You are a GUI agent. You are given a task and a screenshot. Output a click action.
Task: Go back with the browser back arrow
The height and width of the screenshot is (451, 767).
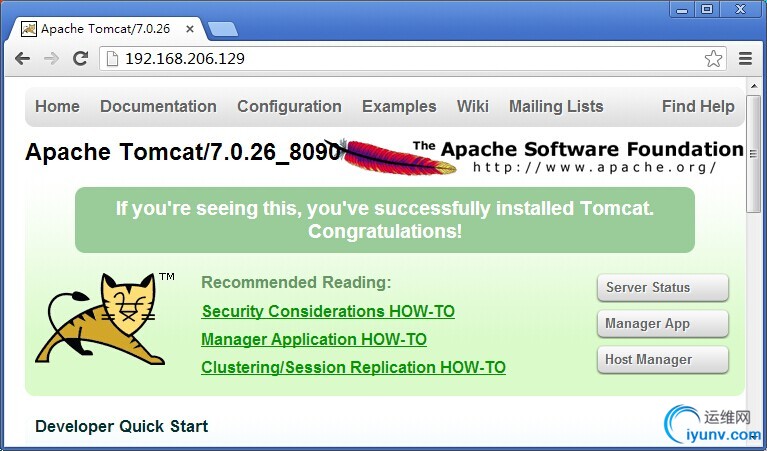click(23, 59)
